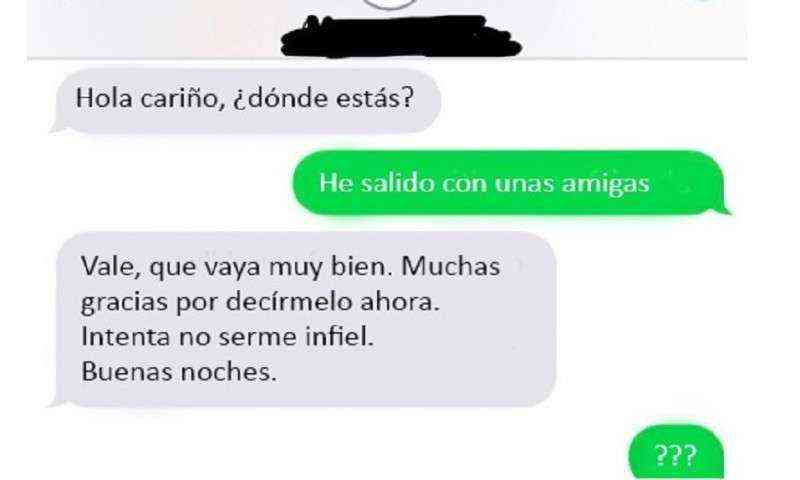Click the word 'Muchas' in gray bubble

[x=451, y=267]
